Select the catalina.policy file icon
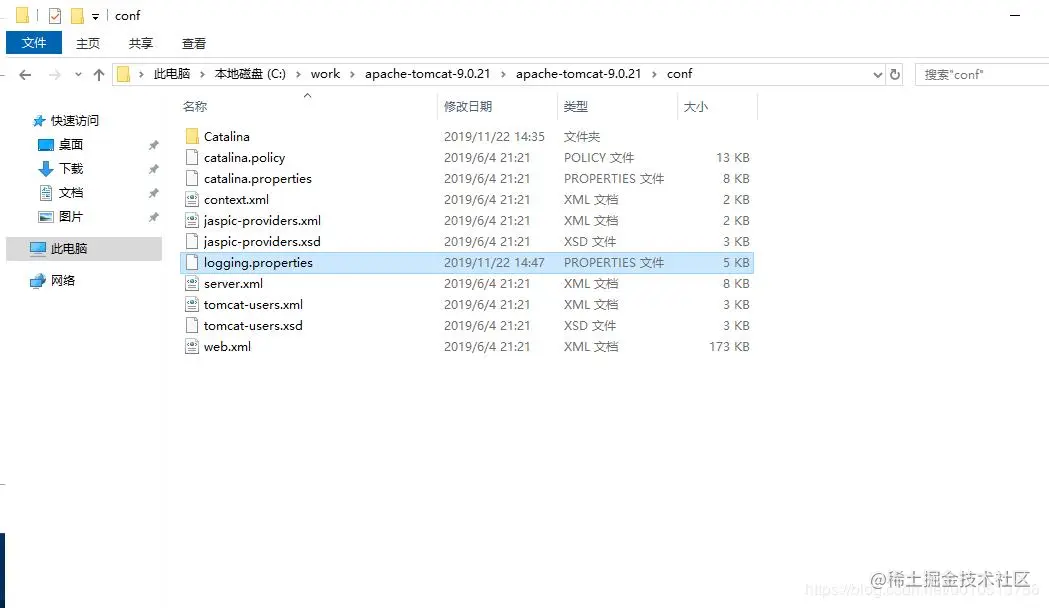 click(x=192, y=157)
